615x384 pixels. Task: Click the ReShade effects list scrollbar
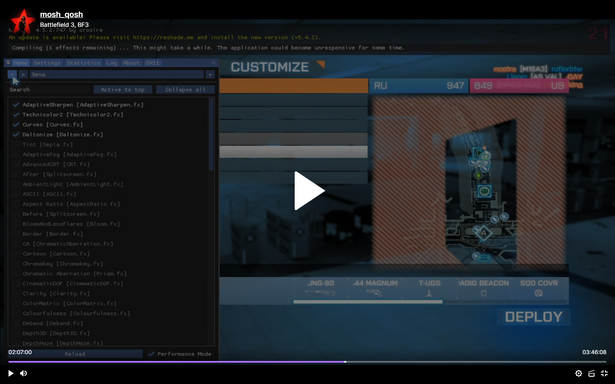pos(211,134)
